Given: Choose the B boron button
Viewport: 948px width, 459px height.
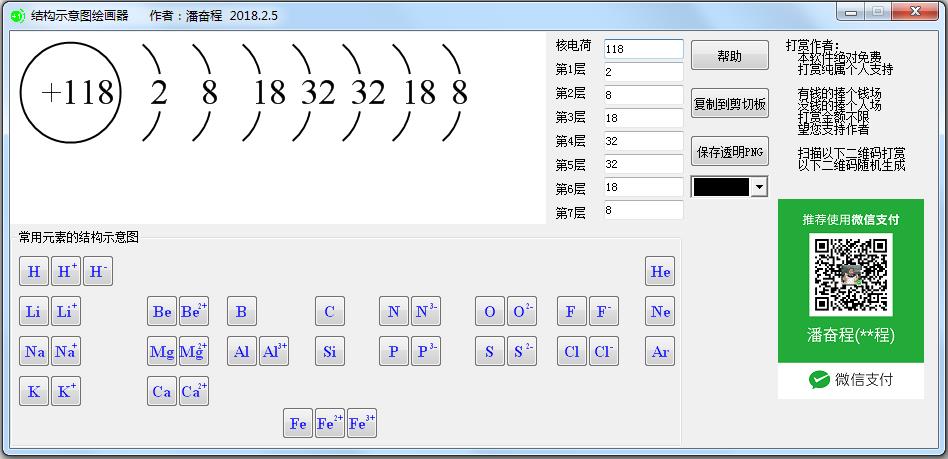Looking at the screenshot, I should pyautogui.click(x=242, y=311).
